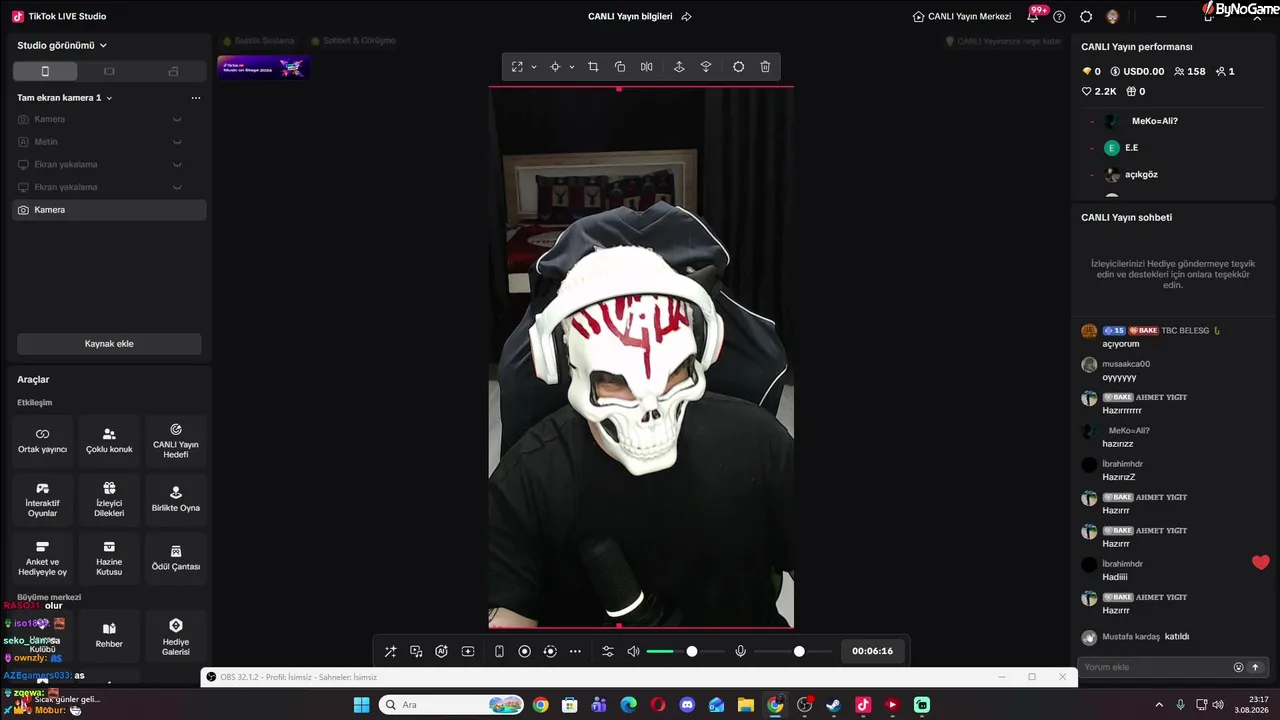This screenshot has width=1280, height=720.
Task: Send the chat comment with arrow button
Action: (1256, 667)
